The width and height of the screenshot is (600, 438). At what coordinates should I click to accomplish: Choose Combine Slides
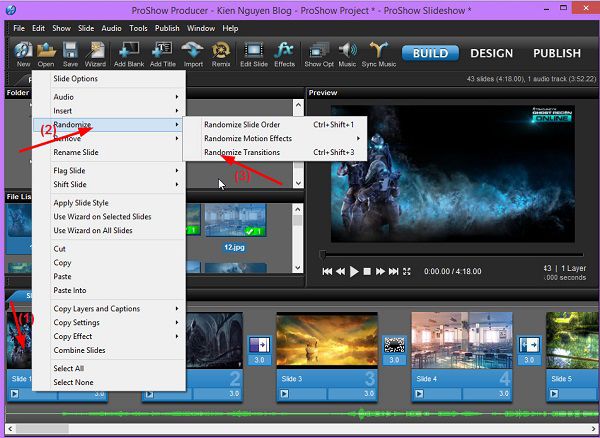109,350
